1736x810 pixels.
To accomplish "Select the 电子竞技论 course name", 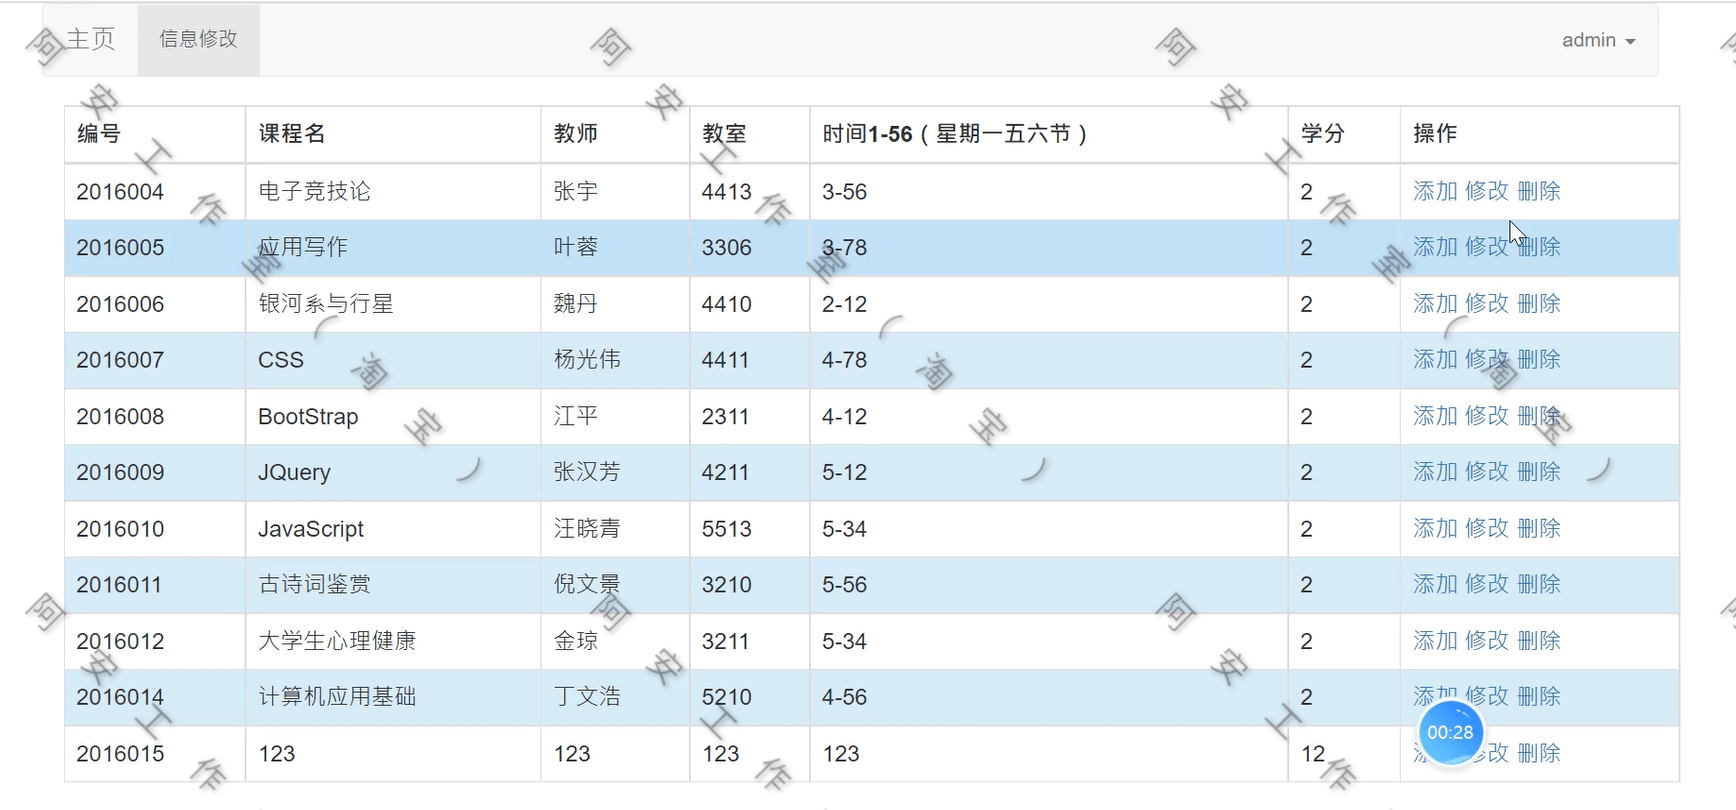I will [314, 191].
